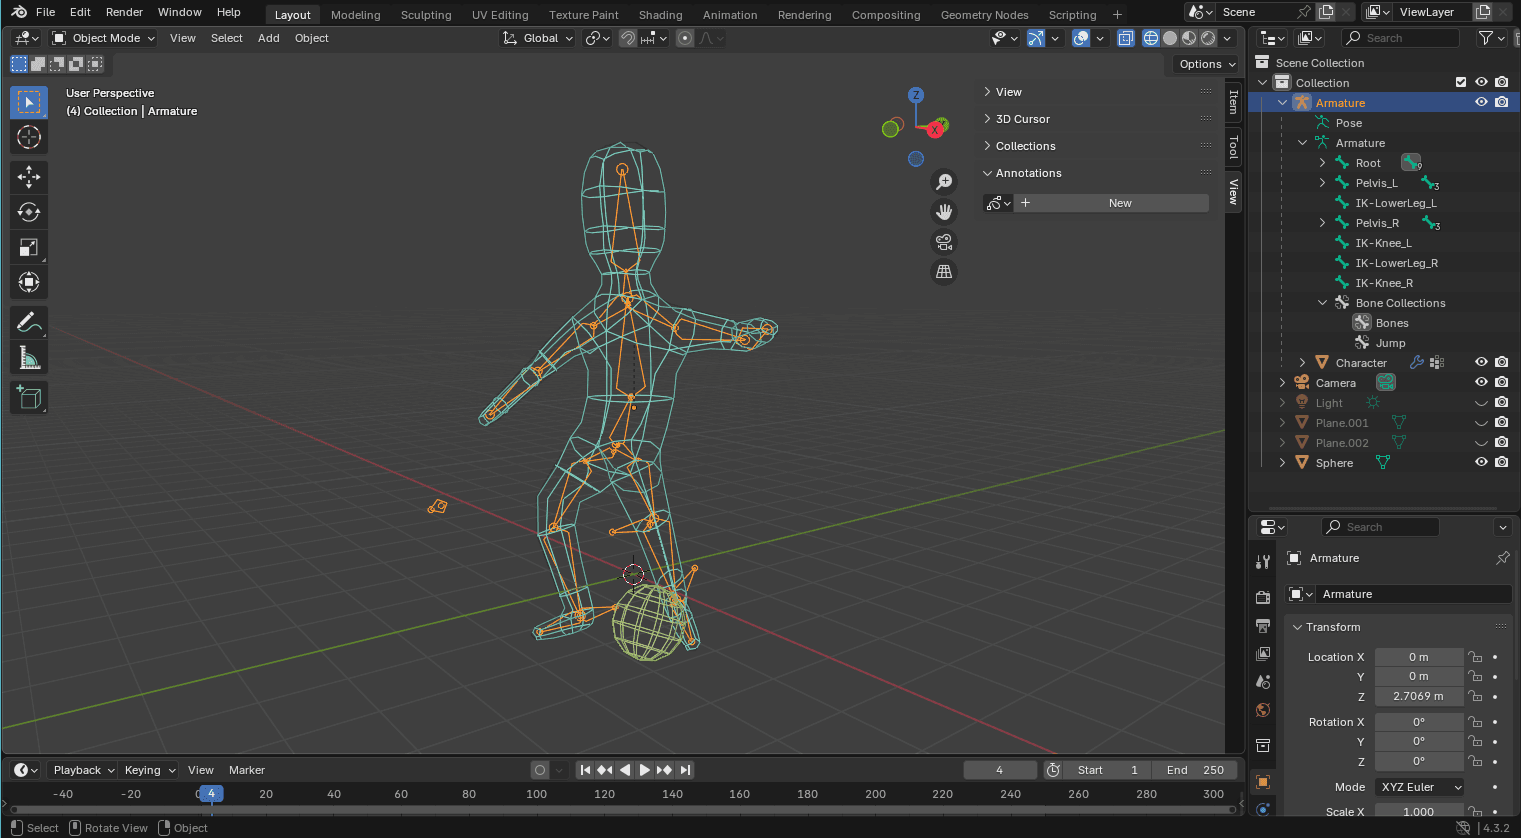1521x838 pixels.
Task: Jump to next keyframe
Action: [x=665, y=770]
